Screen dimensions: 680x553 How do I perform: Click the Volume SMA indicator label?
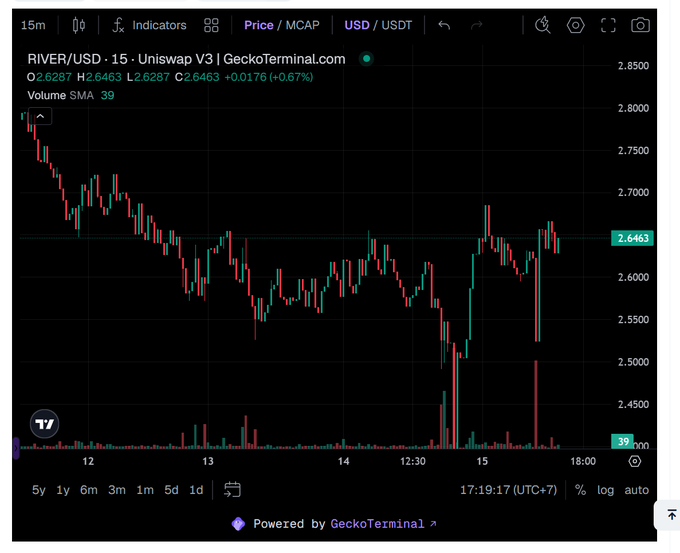pyautogui.click(x=60, y=95)
